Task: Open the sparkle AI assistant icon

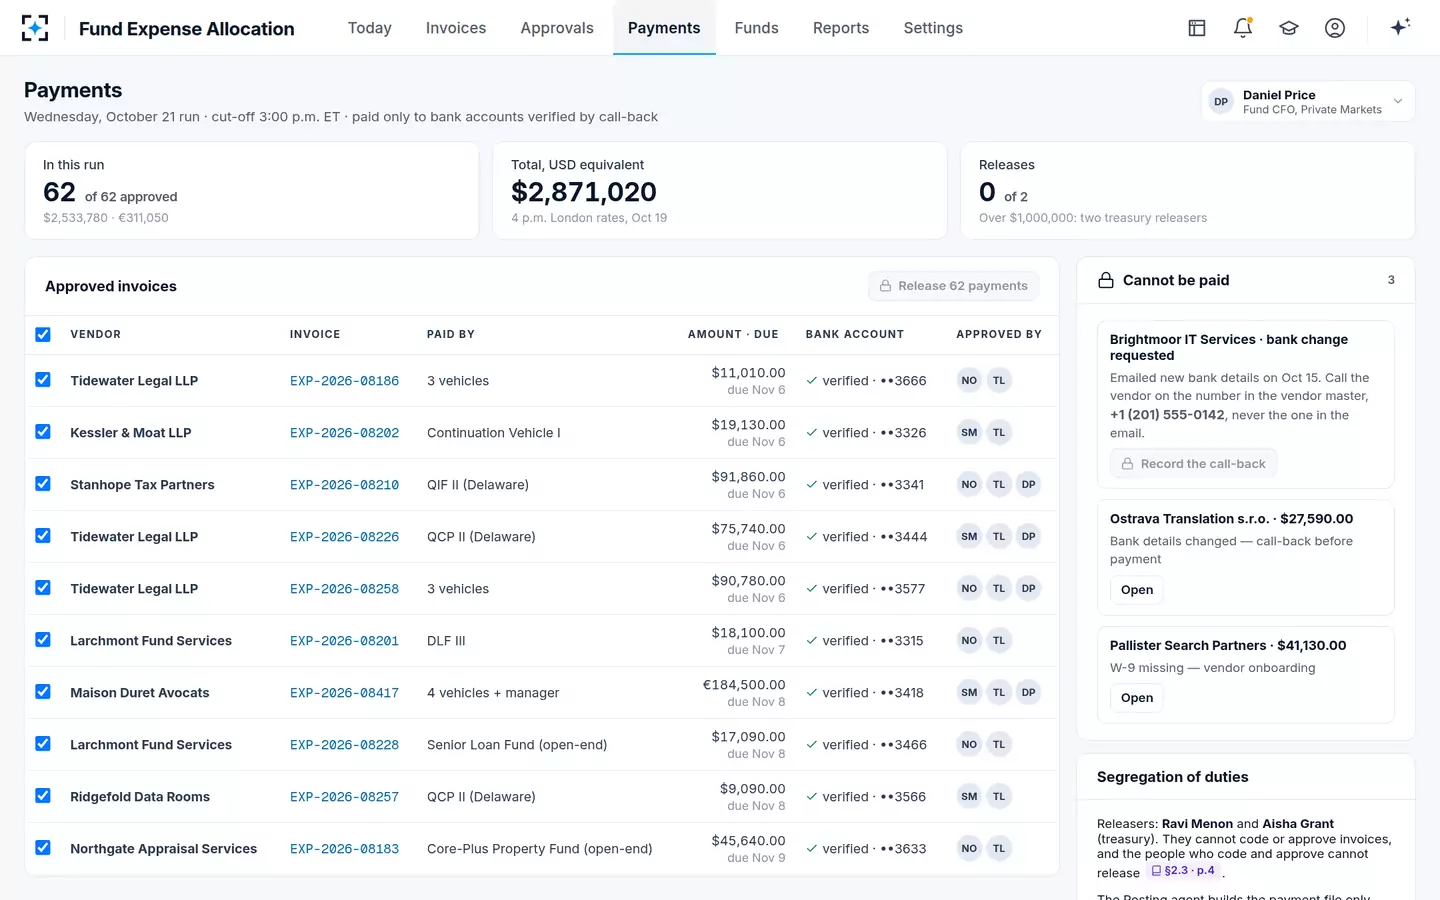Action: [1400, 27]
